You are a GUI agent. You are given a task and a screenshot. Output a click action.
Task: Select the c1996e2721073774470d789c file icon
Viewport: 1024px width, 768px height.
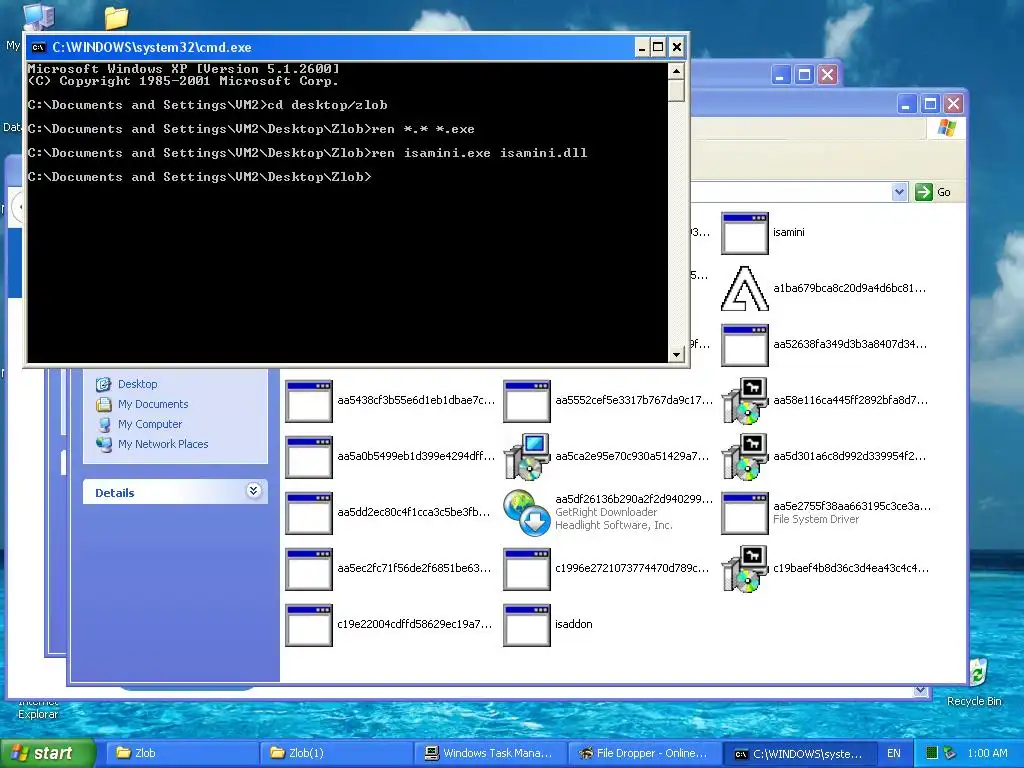(x=527, y=569)
